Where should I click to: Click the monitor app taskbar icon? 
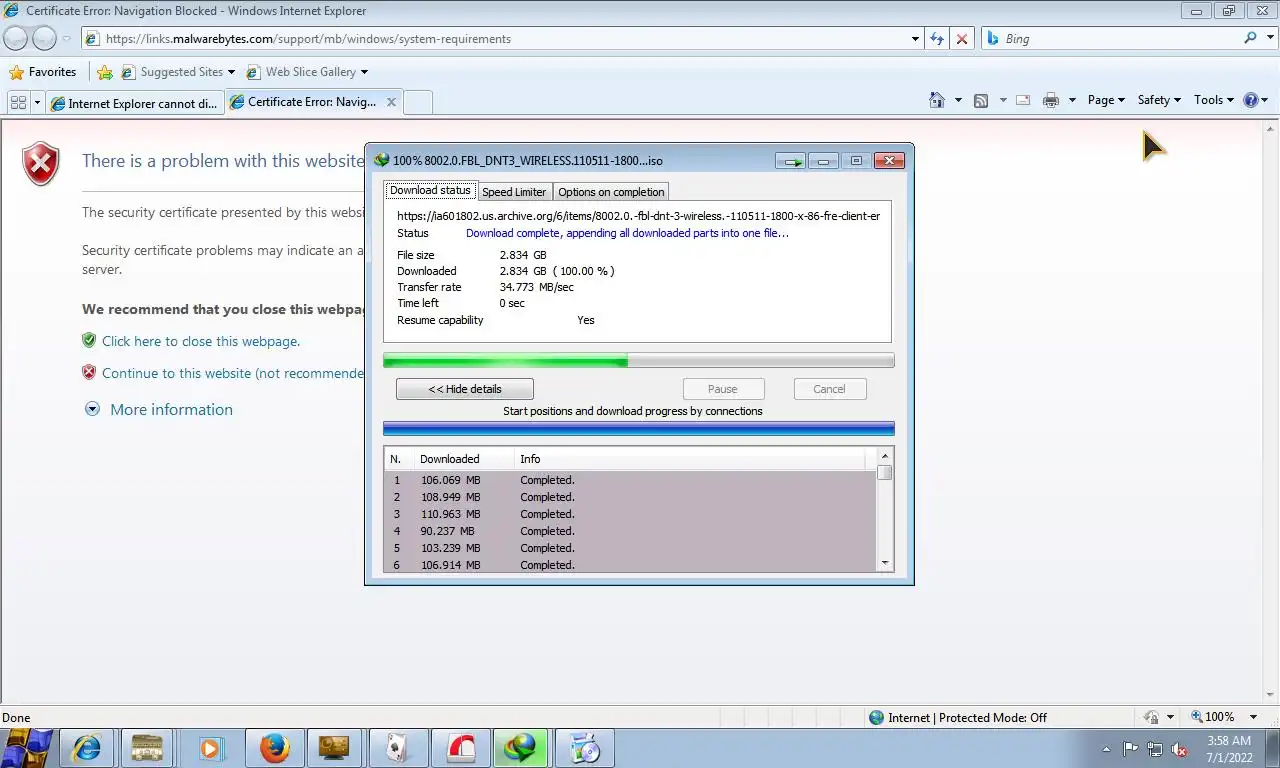click(x=334, y=748)
